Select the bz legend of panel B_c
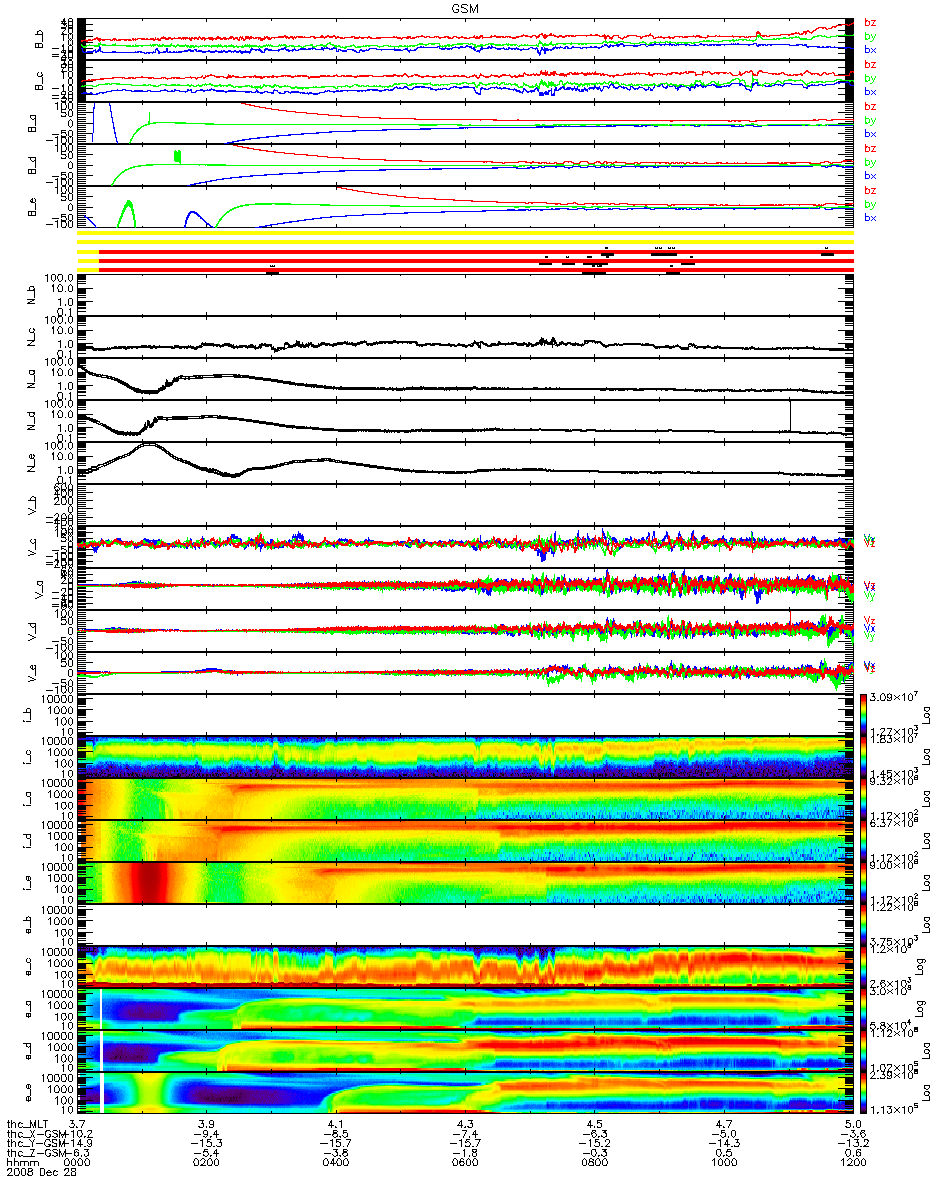 click(x=870, y=64)
